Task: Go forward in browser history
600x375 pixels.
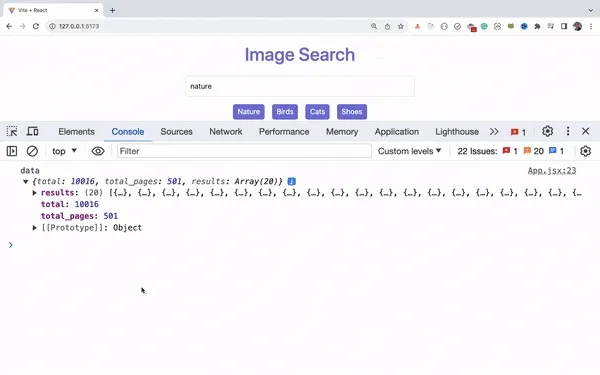Action: (x=23, y=26)
